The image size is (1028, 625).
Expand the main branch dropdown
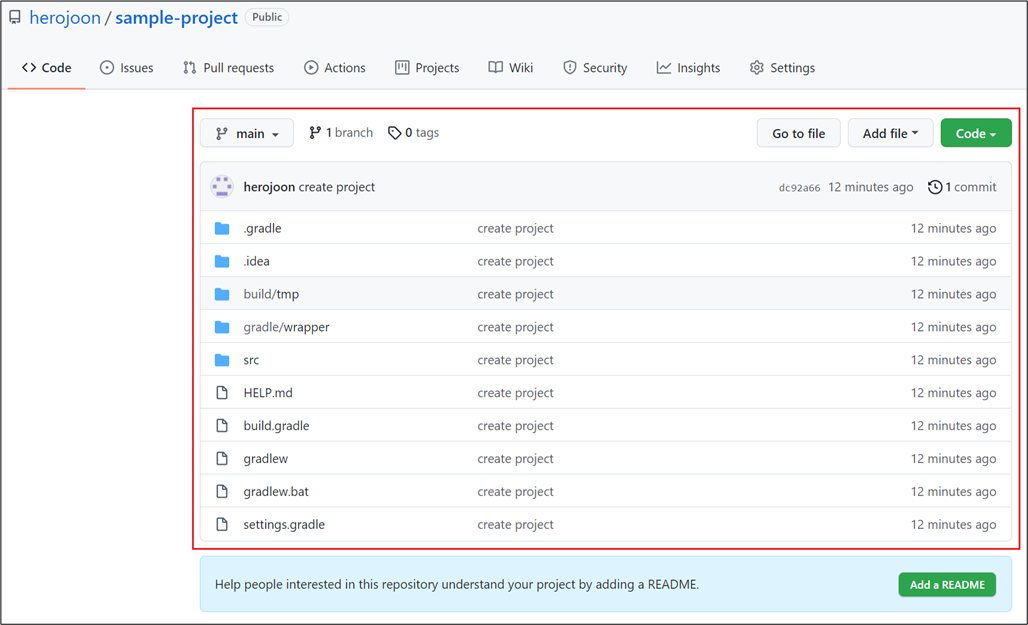[247, 133]
